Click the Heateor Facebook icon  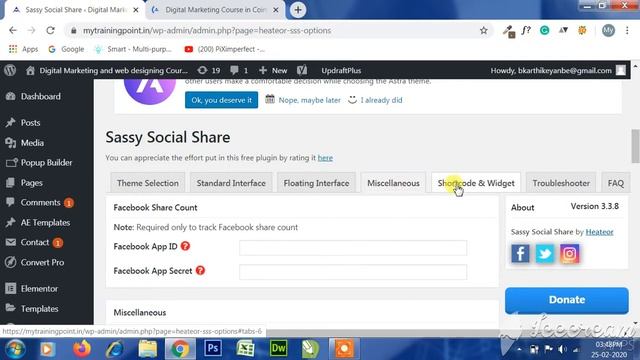click(x=520, y=253)
